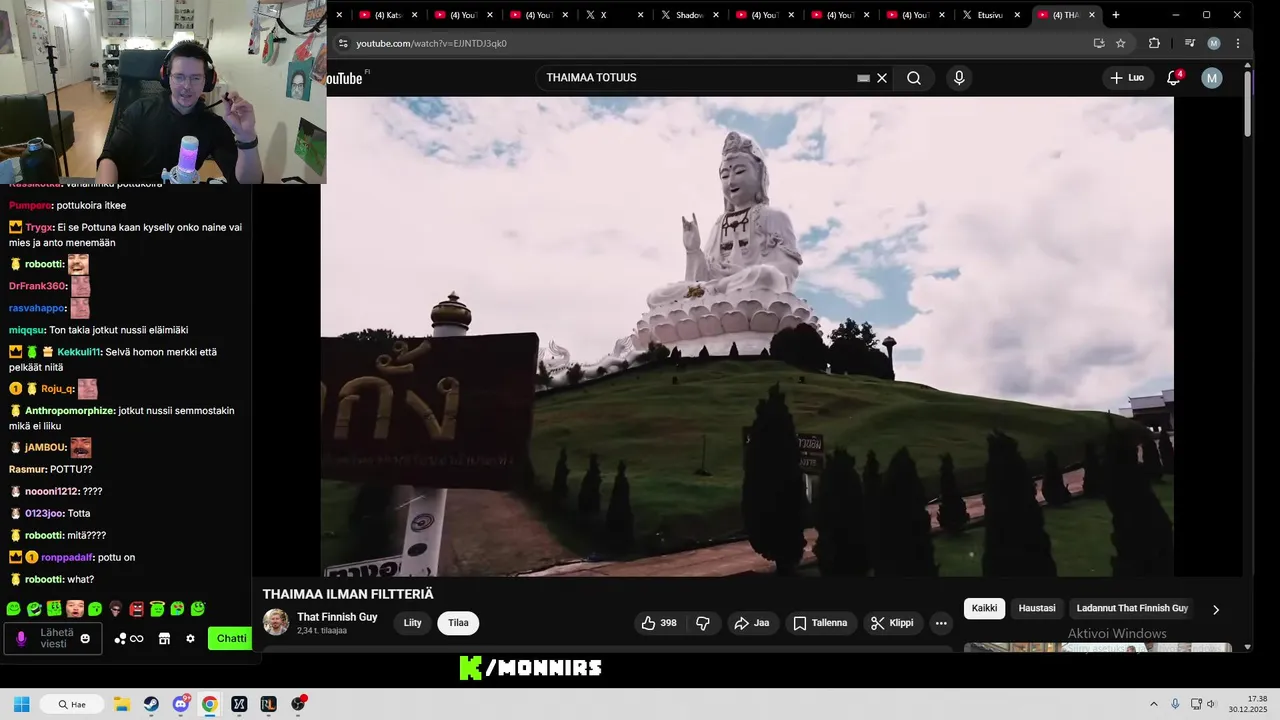
Task: Save video with Tallenna button
Action: click(x=820, y=623)
